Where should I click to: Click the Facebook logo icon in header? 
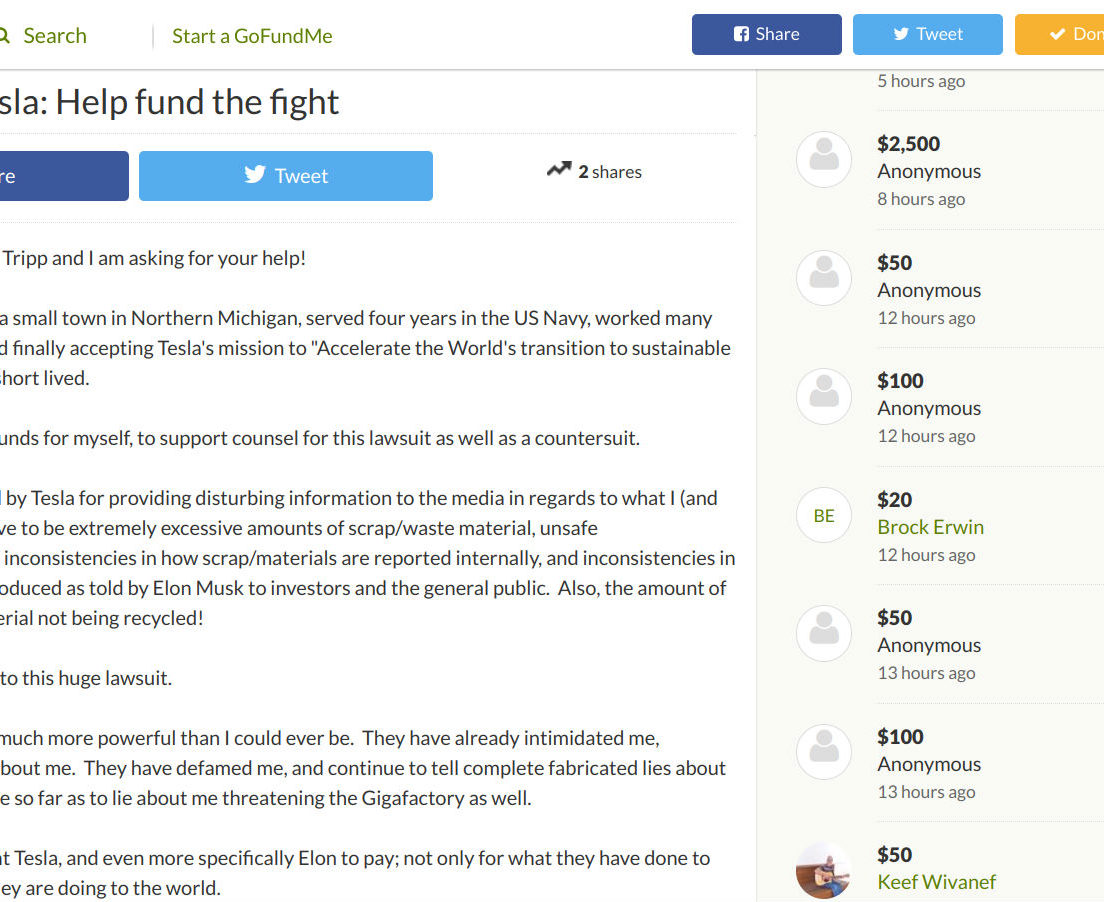click(x=741, y=34)
